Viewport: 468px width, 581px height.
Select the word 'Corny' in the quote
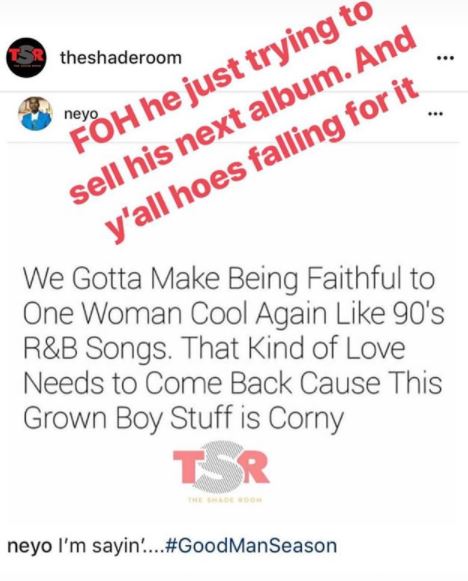pyautogui.click(x=306, y=420)
